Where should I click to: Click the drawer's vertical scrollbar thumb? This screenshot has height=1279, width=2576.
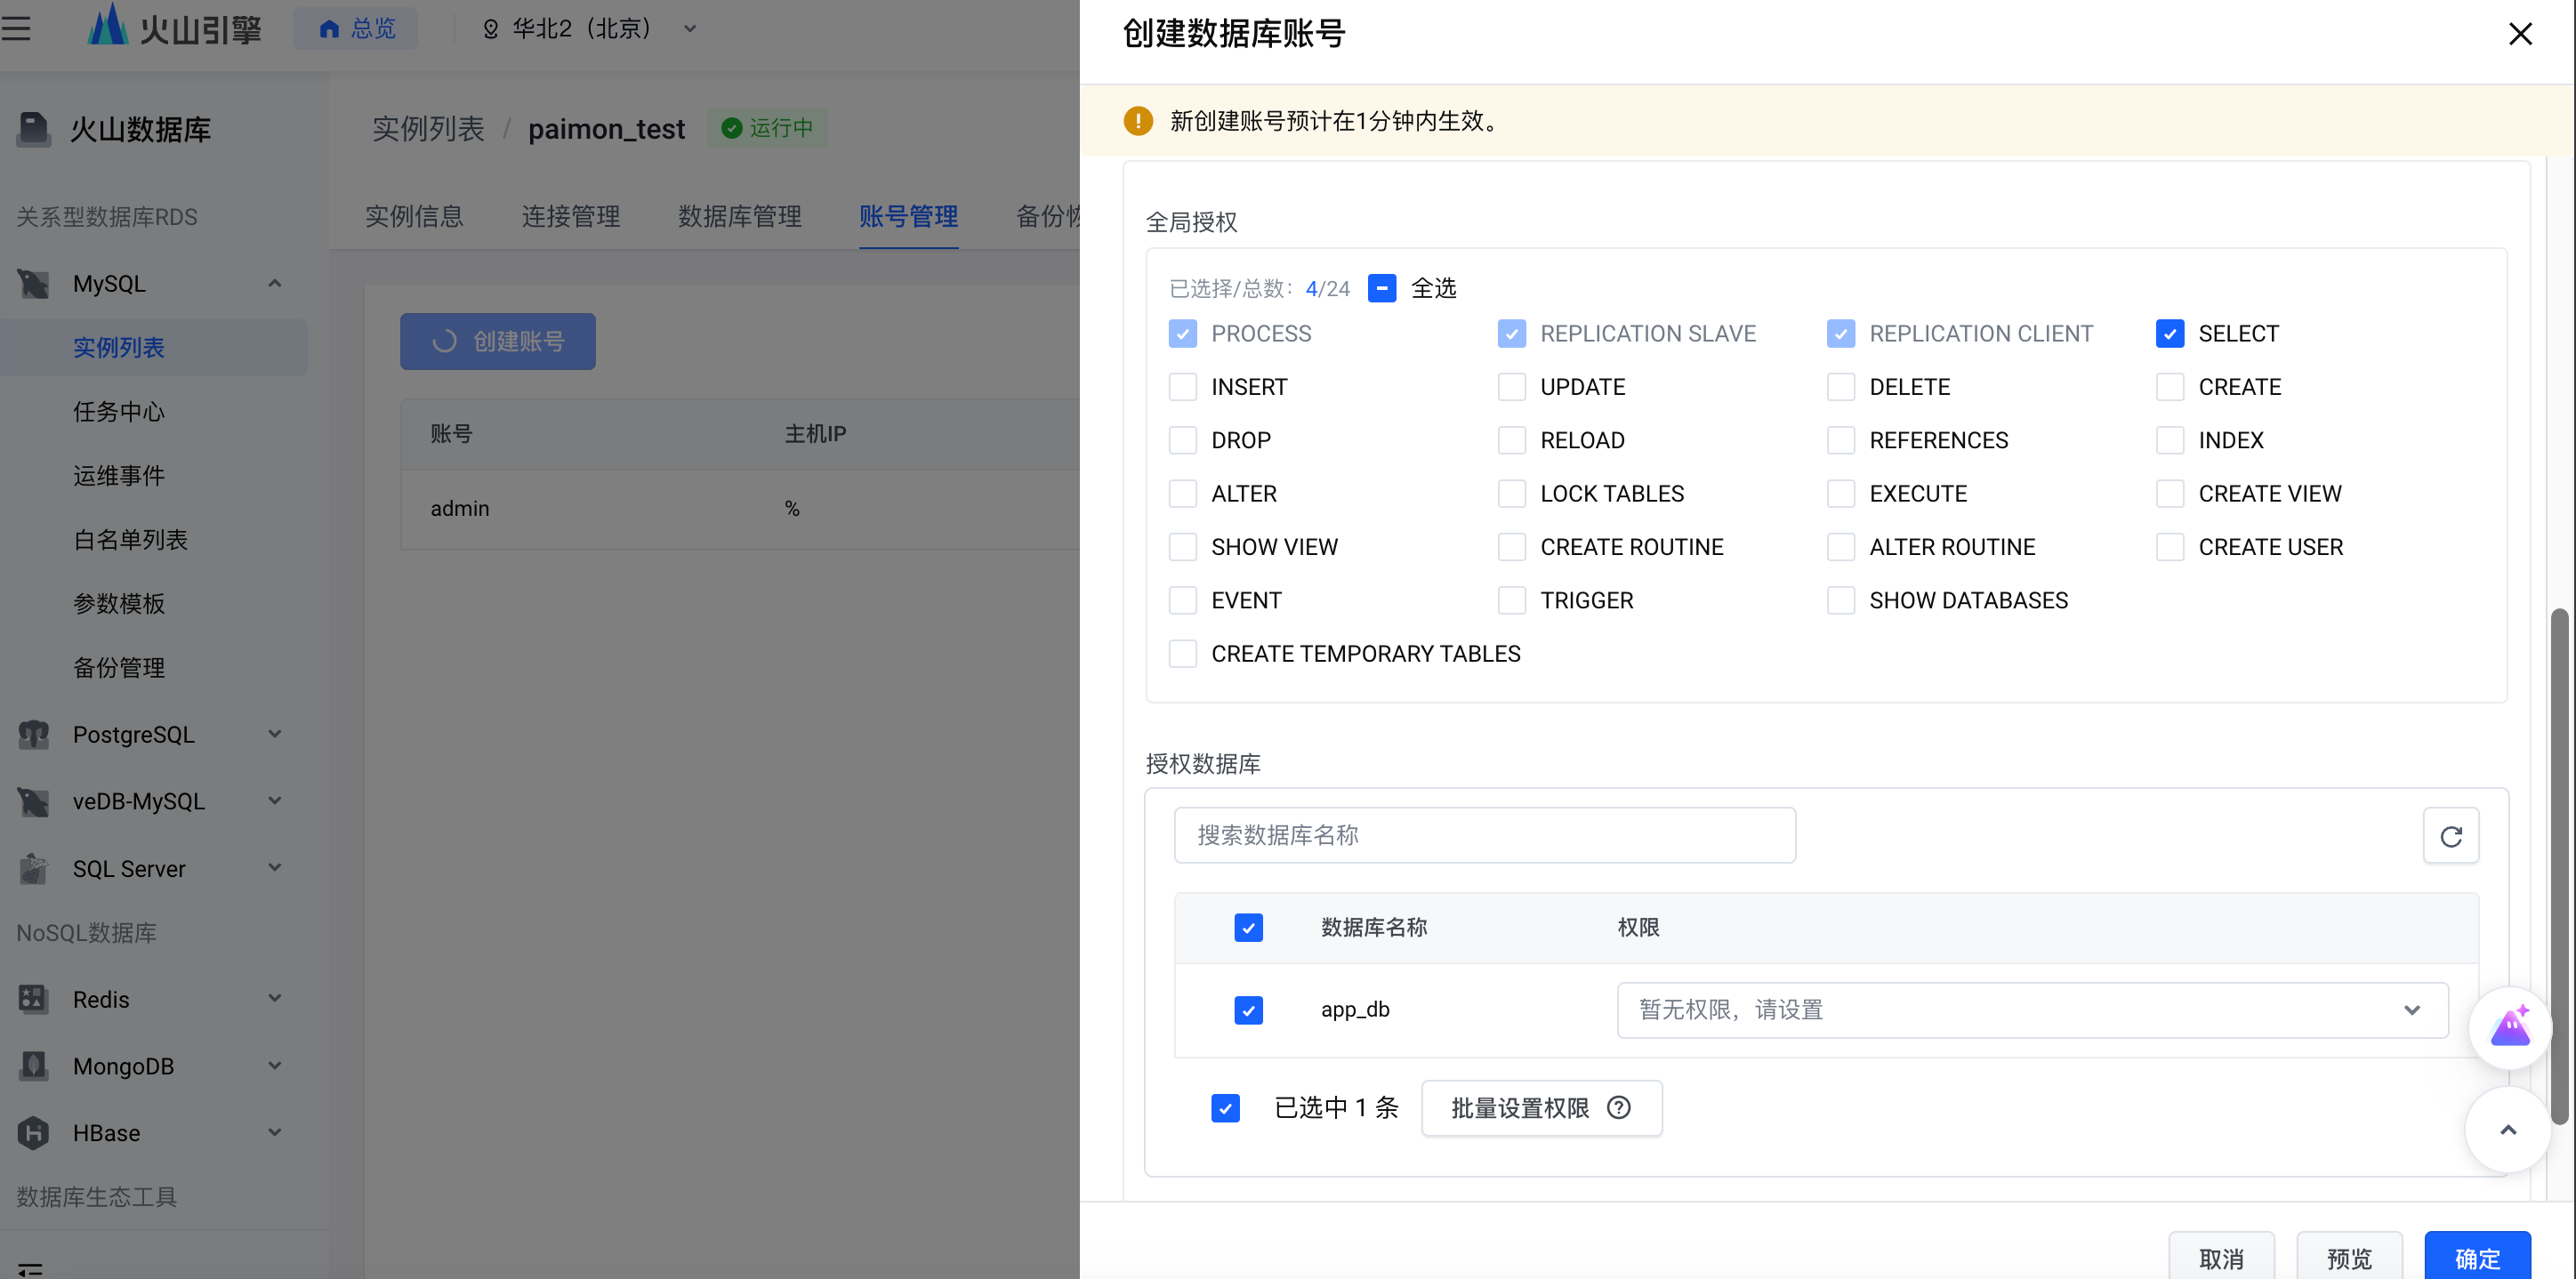click(2558, 866)
